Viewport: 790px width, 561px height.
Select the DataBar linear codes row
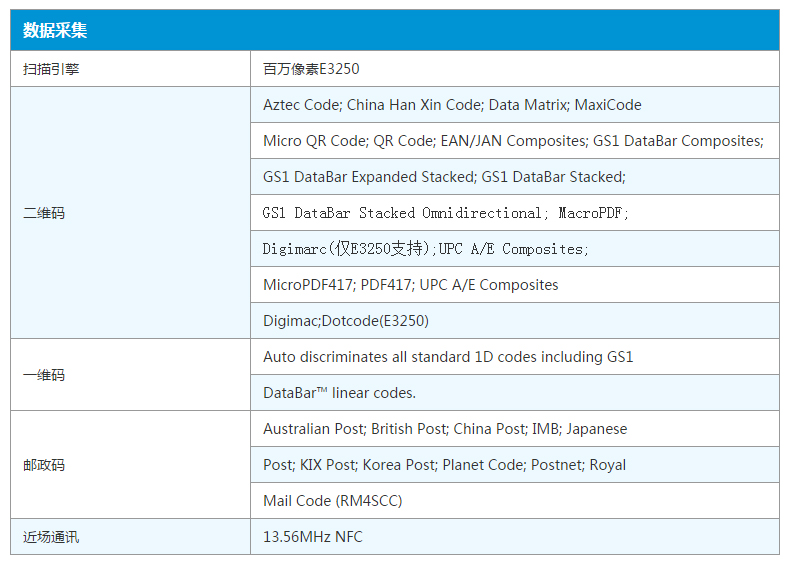point(515,393)
